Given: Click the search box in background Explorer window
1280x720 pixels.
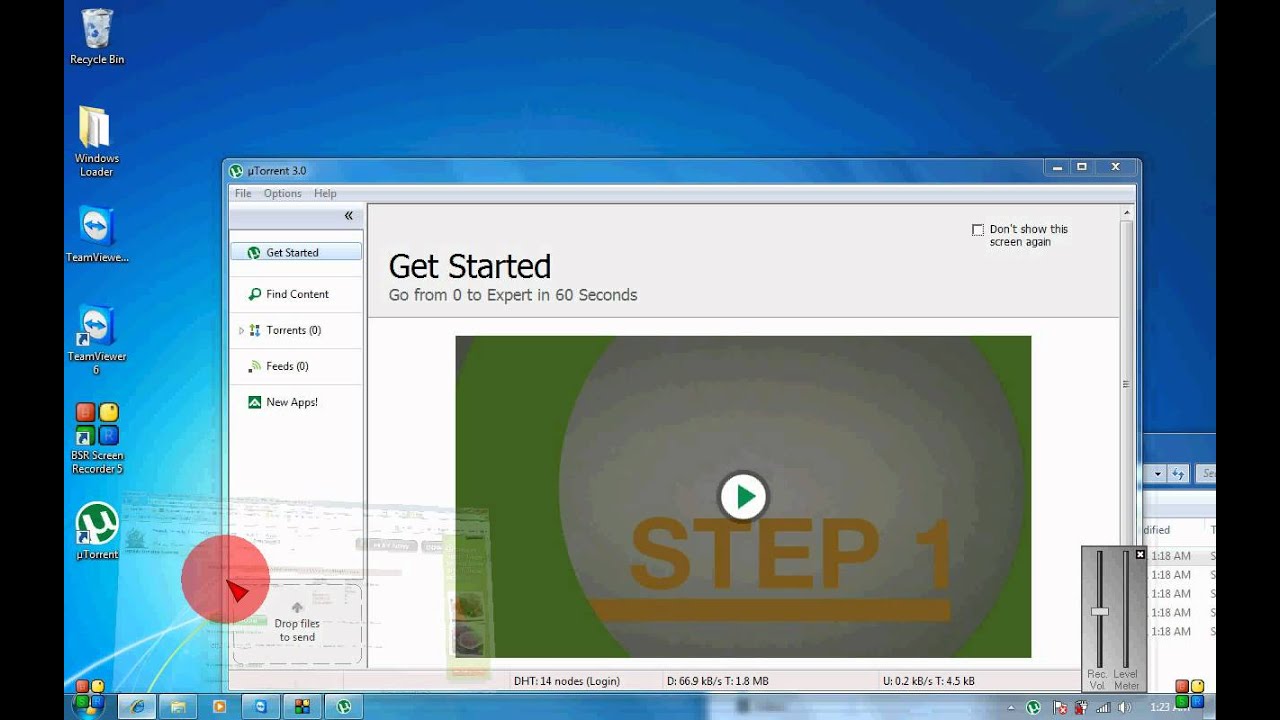Looking at the screenshot, I should [1206, 474].
